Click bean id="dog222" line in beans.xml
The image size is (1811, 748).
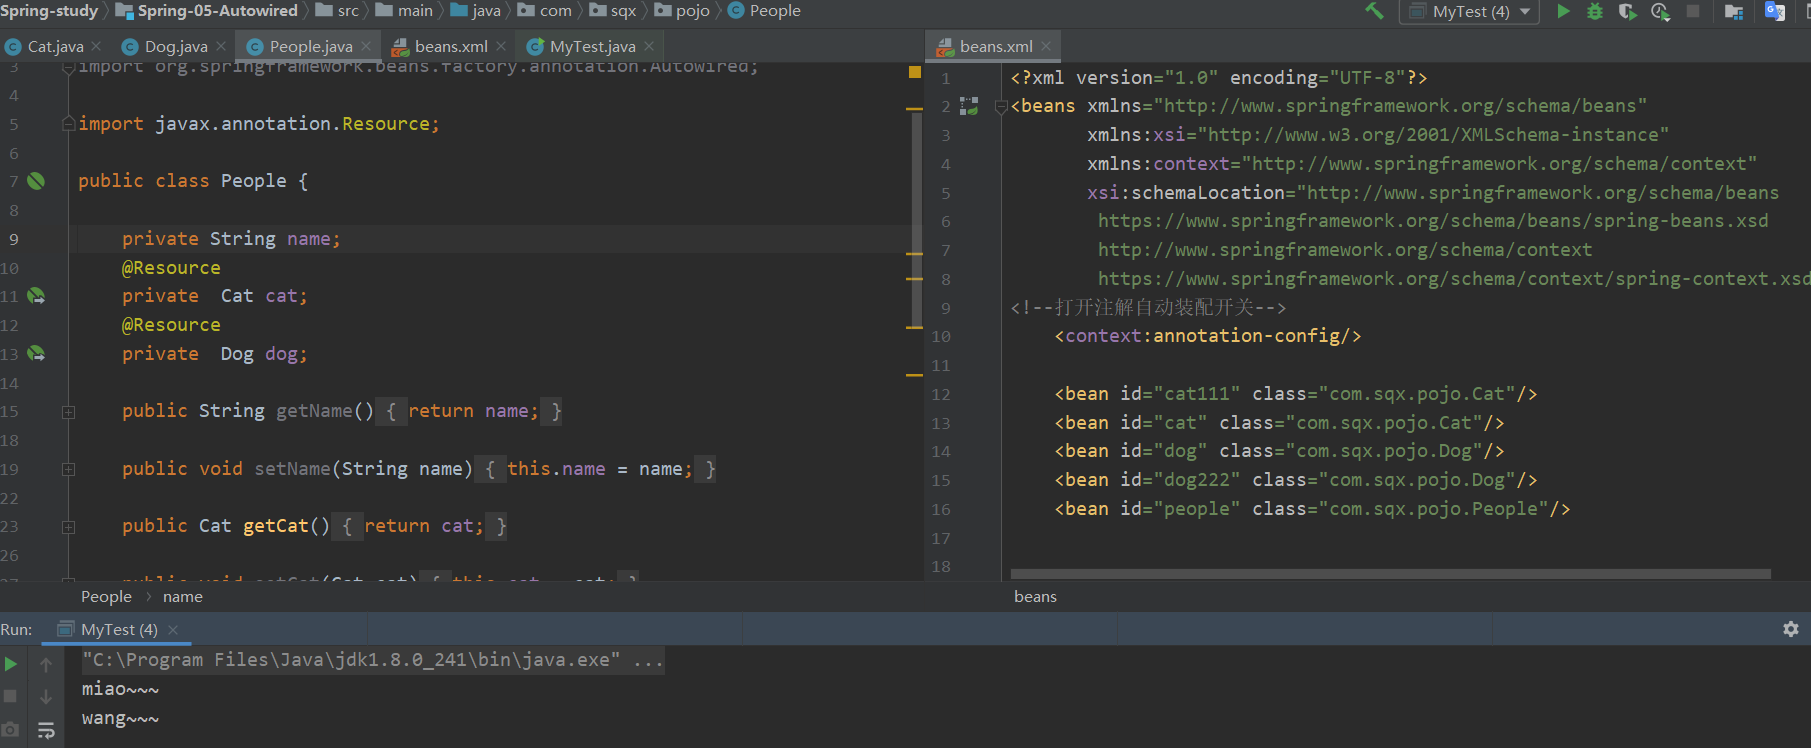[x=1296, y=480]
